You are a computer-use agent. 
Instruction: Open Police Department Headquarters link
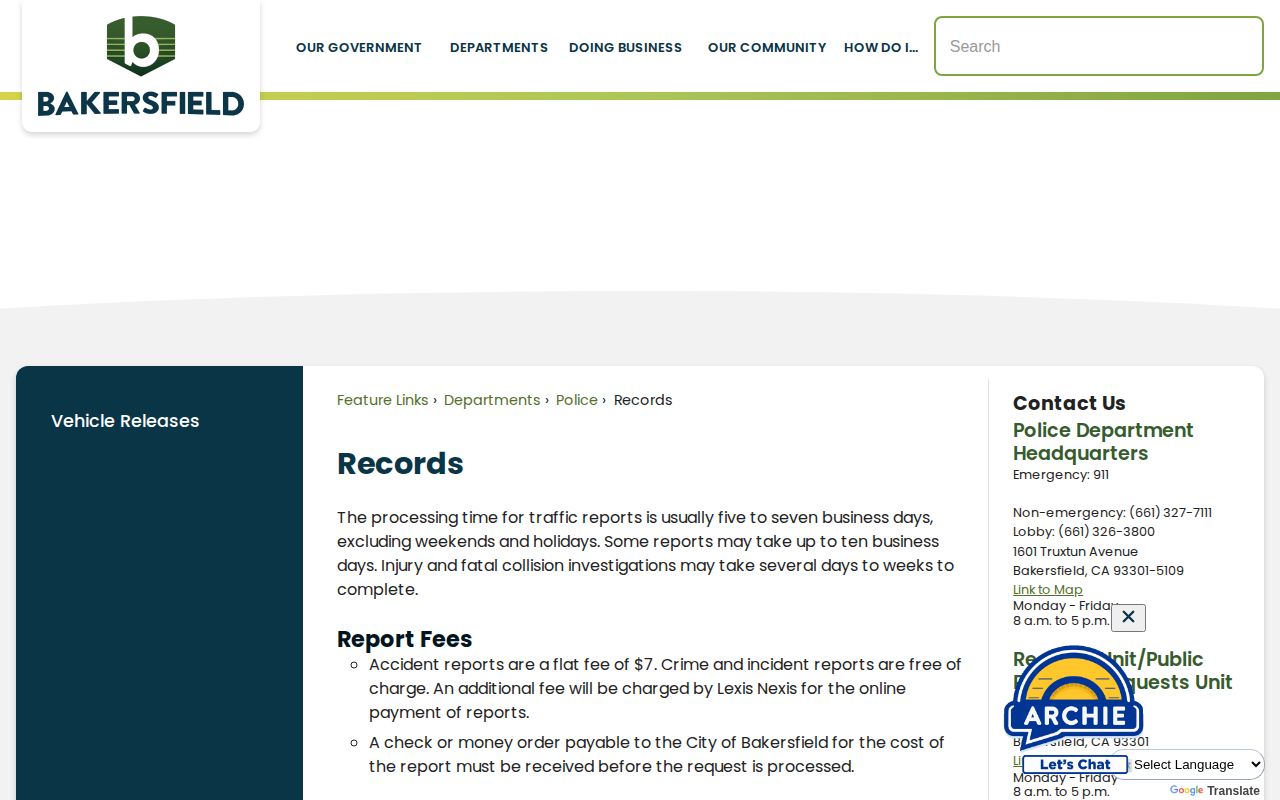1103,441
